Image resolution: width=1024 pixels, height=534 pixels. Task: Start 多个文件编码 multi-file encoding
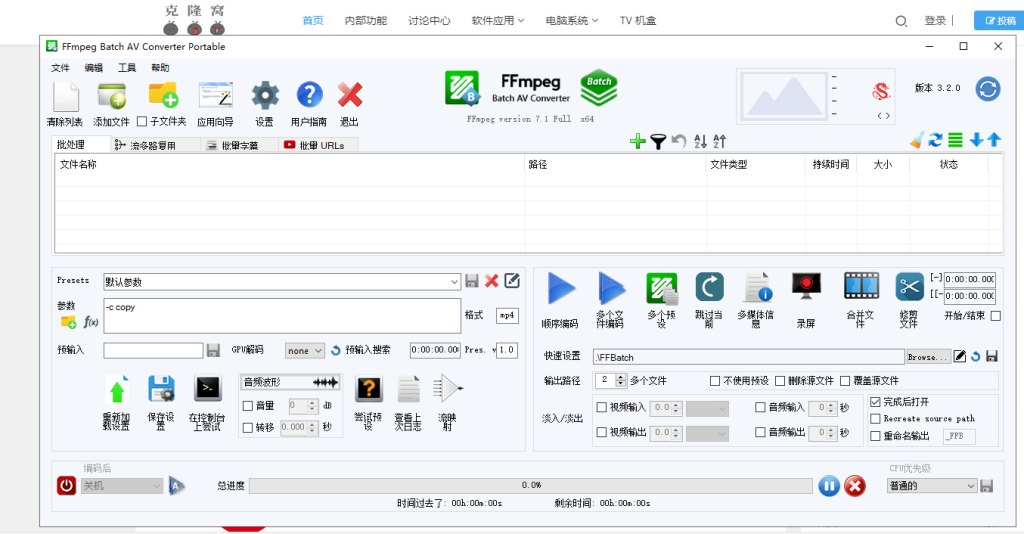[x=611, y=289]
